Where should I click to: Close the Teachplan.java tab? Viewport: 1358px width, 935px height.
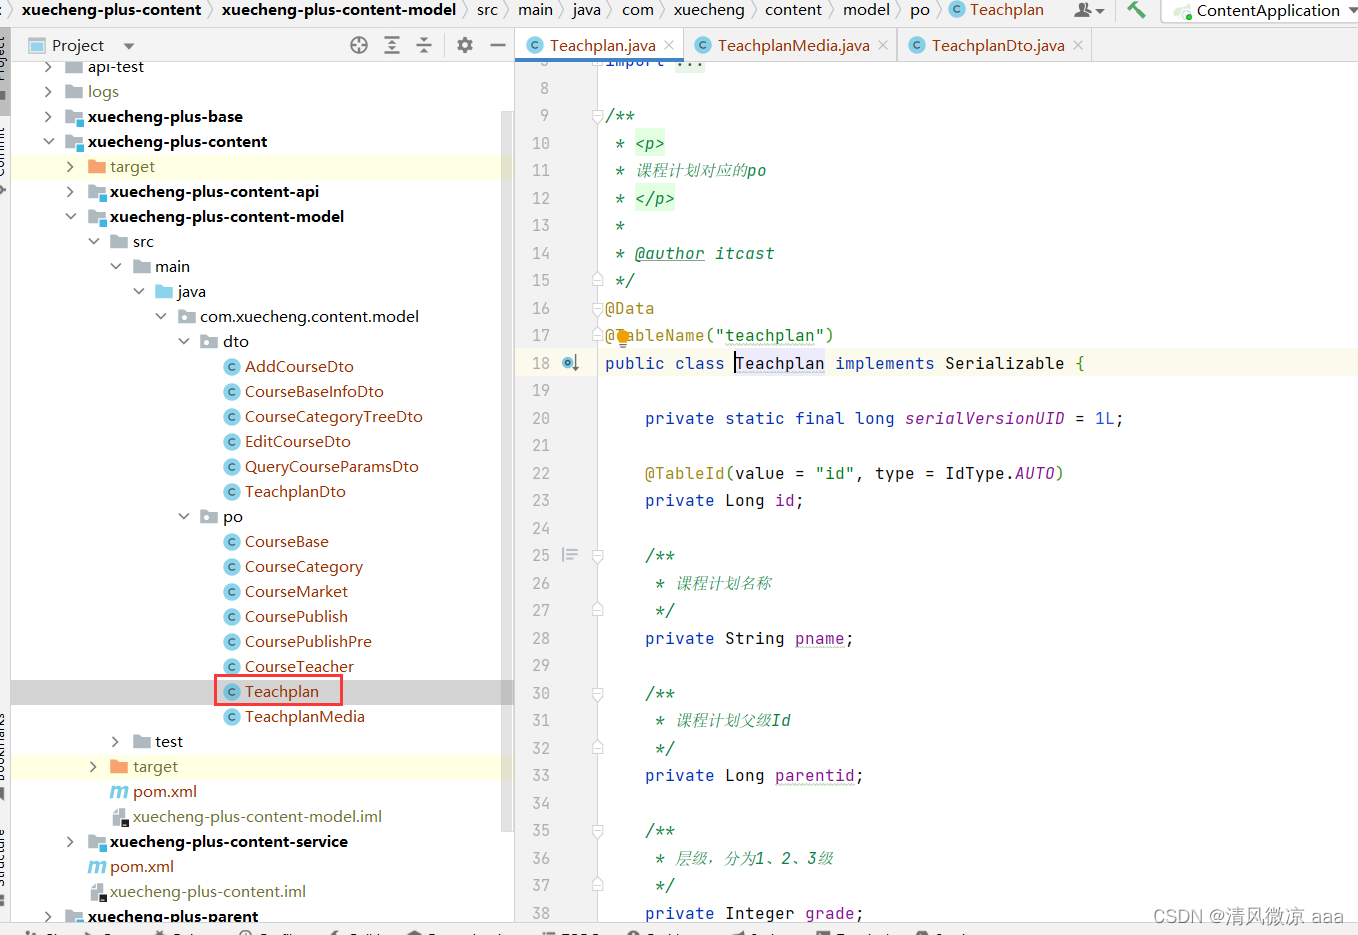click(x=669, y=45)
